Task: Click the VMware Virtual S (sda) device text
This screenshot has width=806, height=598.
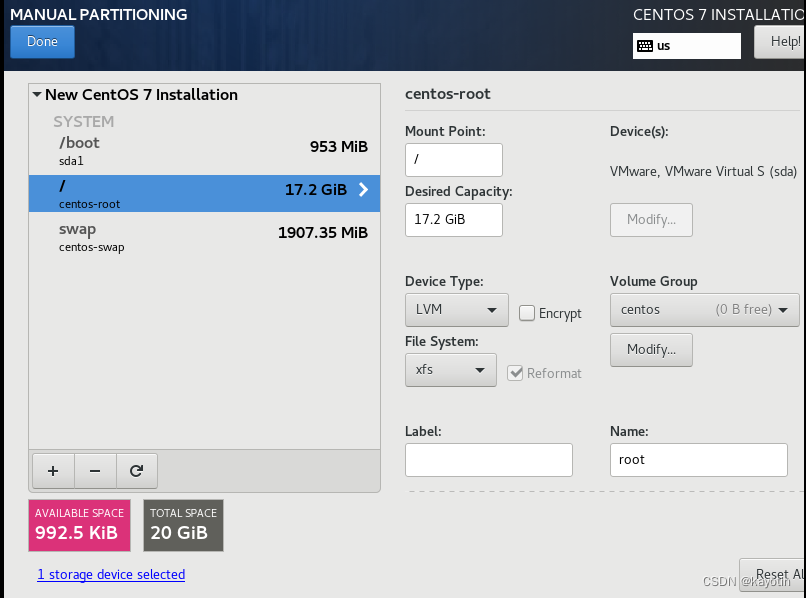Action: (x=703, y=171)
